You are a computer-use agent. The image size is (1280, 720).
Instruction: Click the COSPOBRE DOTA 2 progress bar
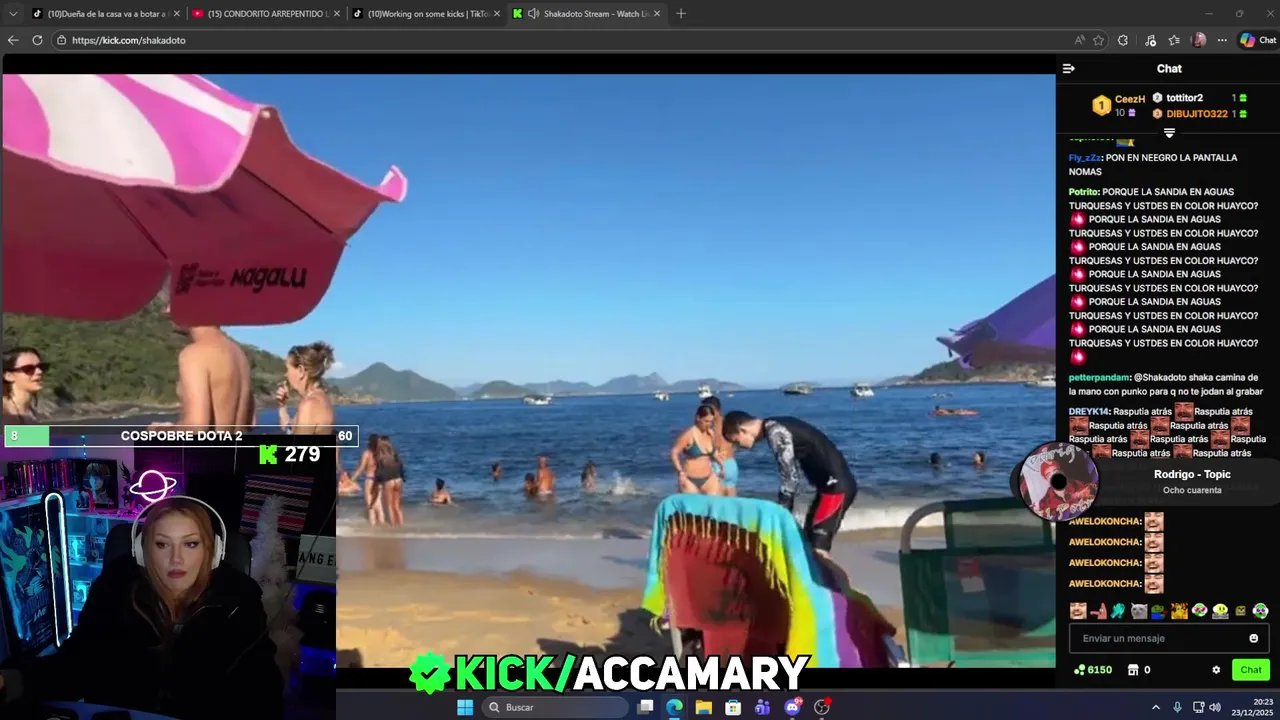(181, 436)
